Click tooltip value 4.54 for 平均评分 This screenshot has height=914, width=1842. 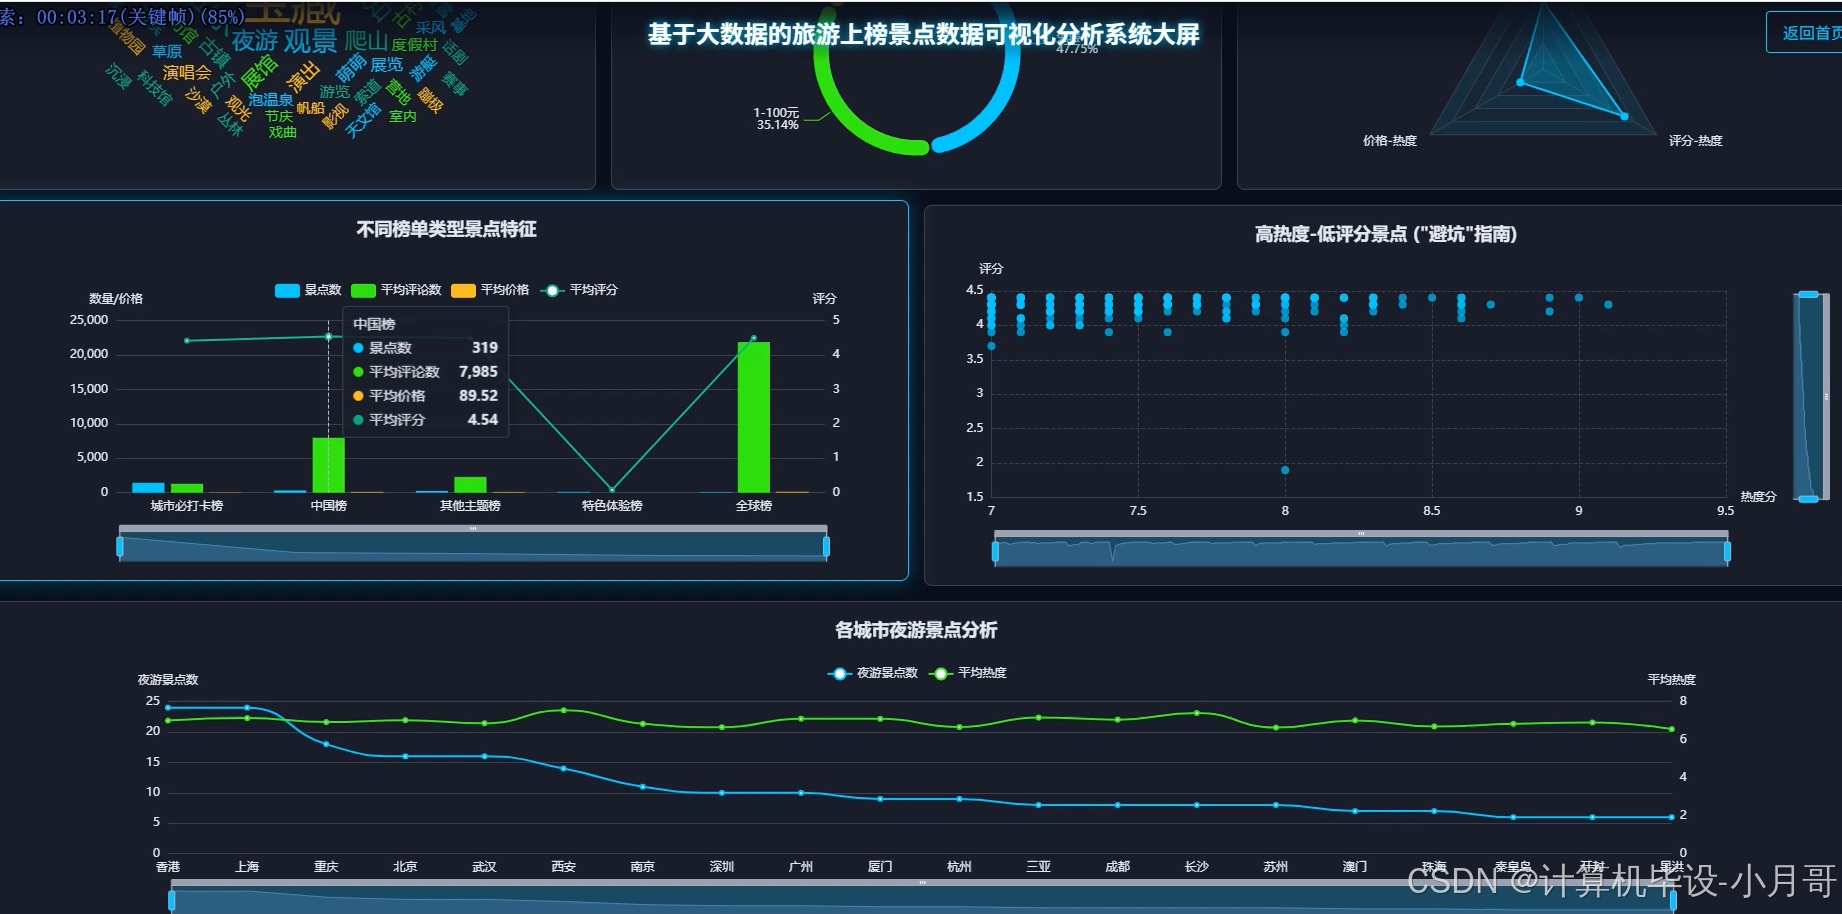point(483,420)
